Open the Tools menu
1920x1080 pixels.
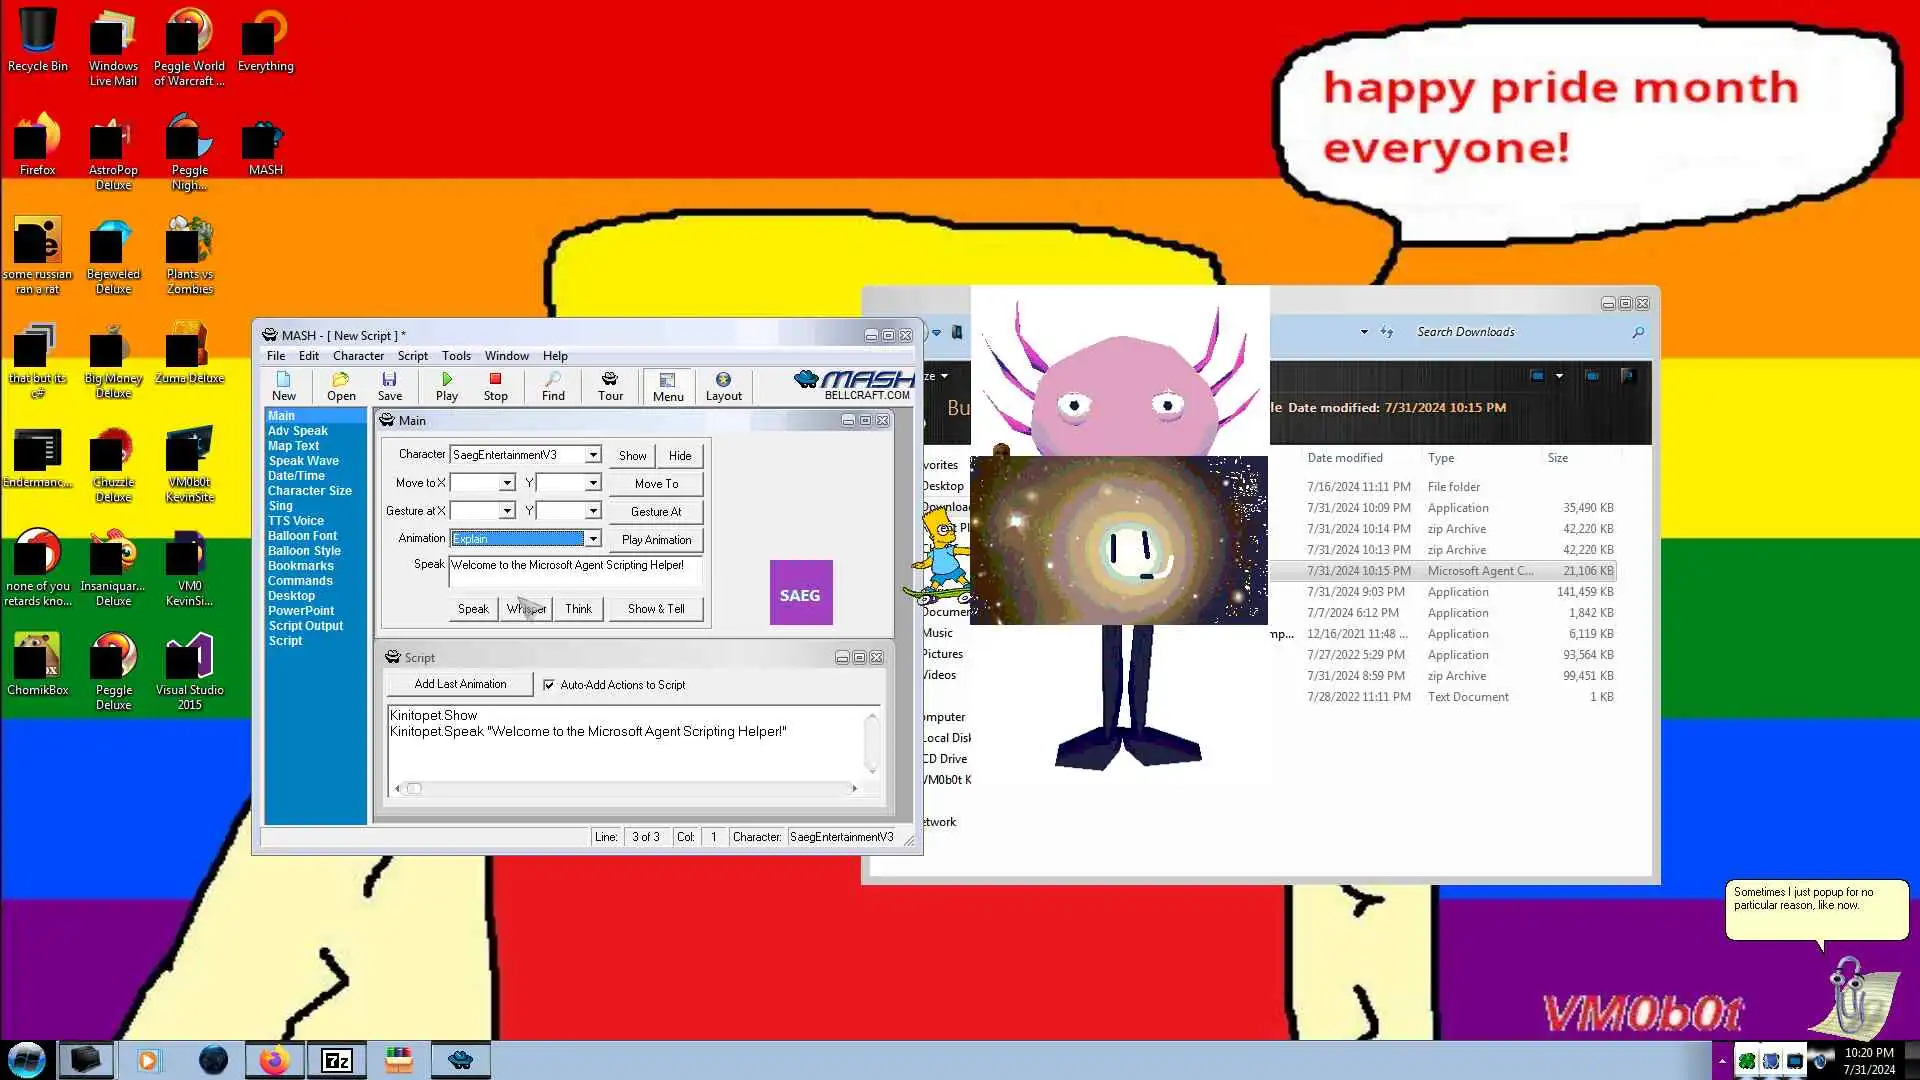456,356
